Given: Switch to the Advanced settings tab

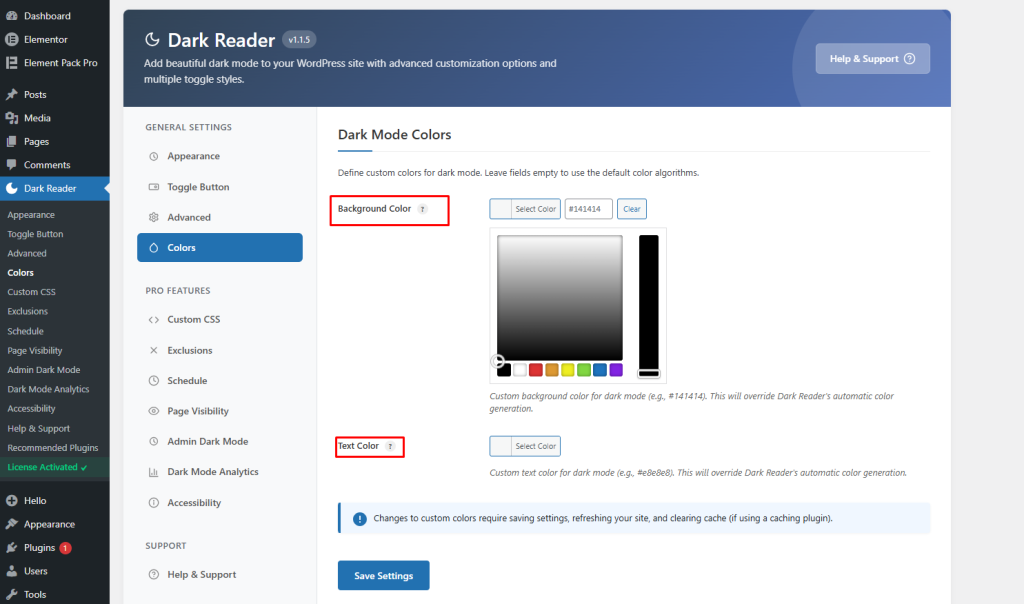Looking at the screenshot, I should (219, 217).
